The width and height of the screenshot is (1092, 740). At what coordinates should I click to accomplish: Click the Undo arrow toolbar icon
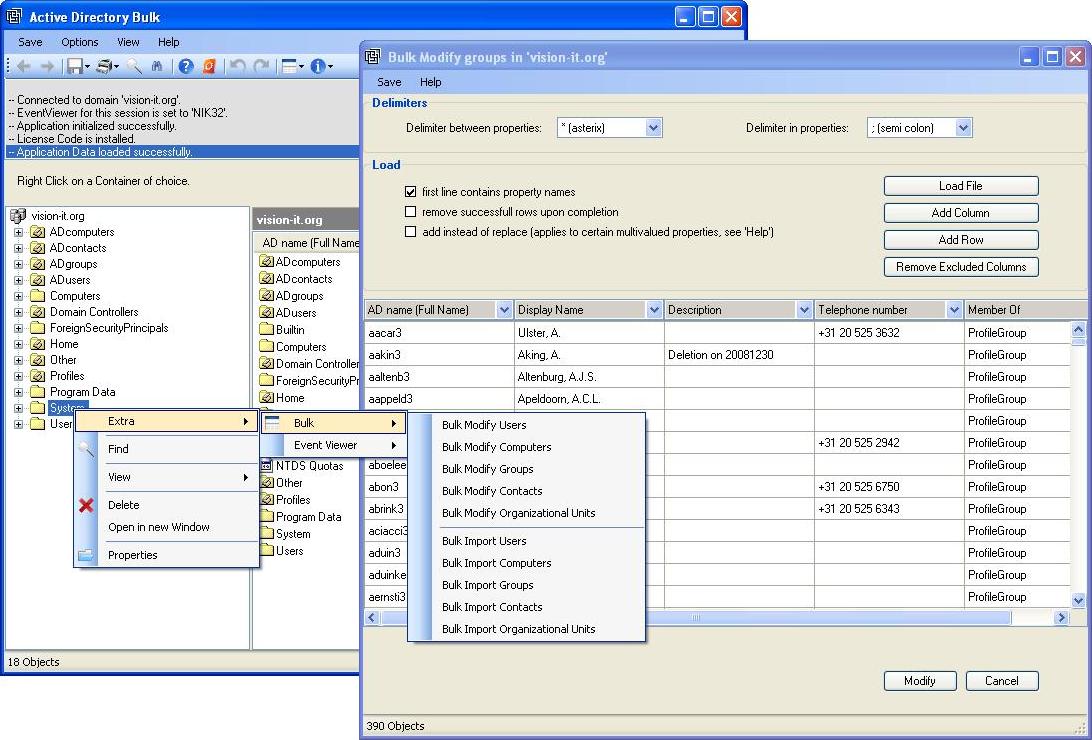(237, 67)
